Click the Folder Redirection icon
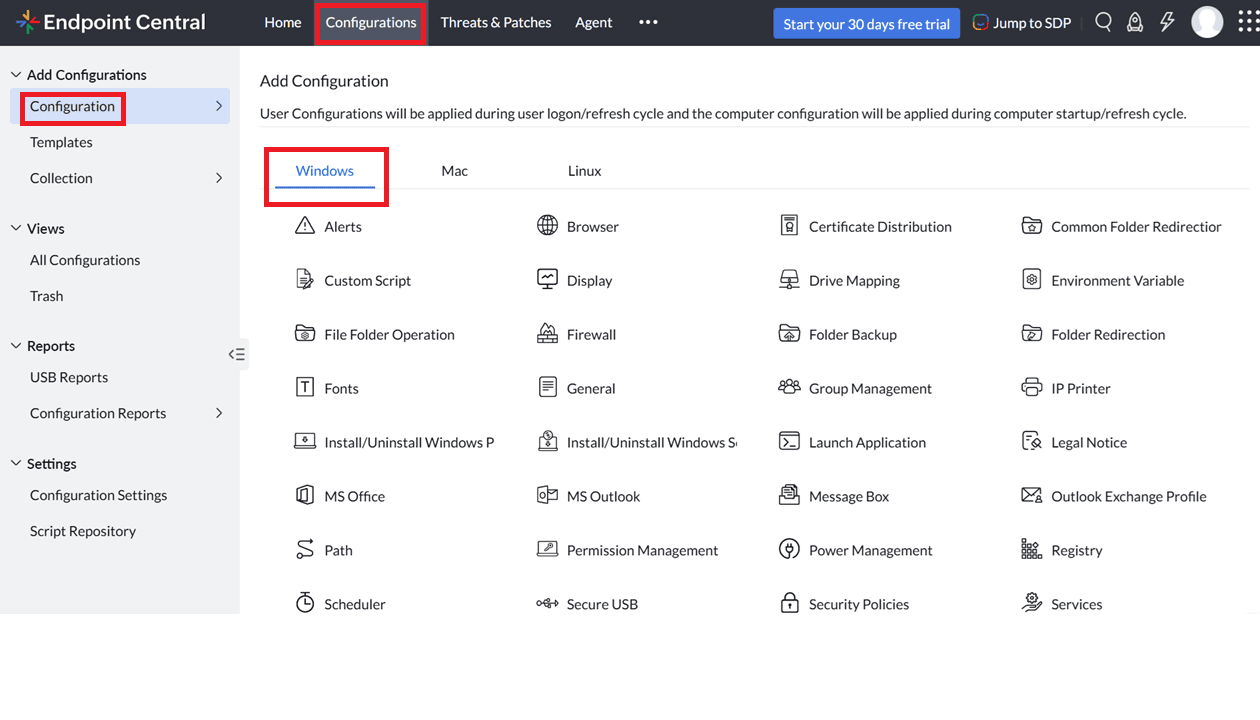This screenshot has width=1260, height=720. tap(1032, 334)
